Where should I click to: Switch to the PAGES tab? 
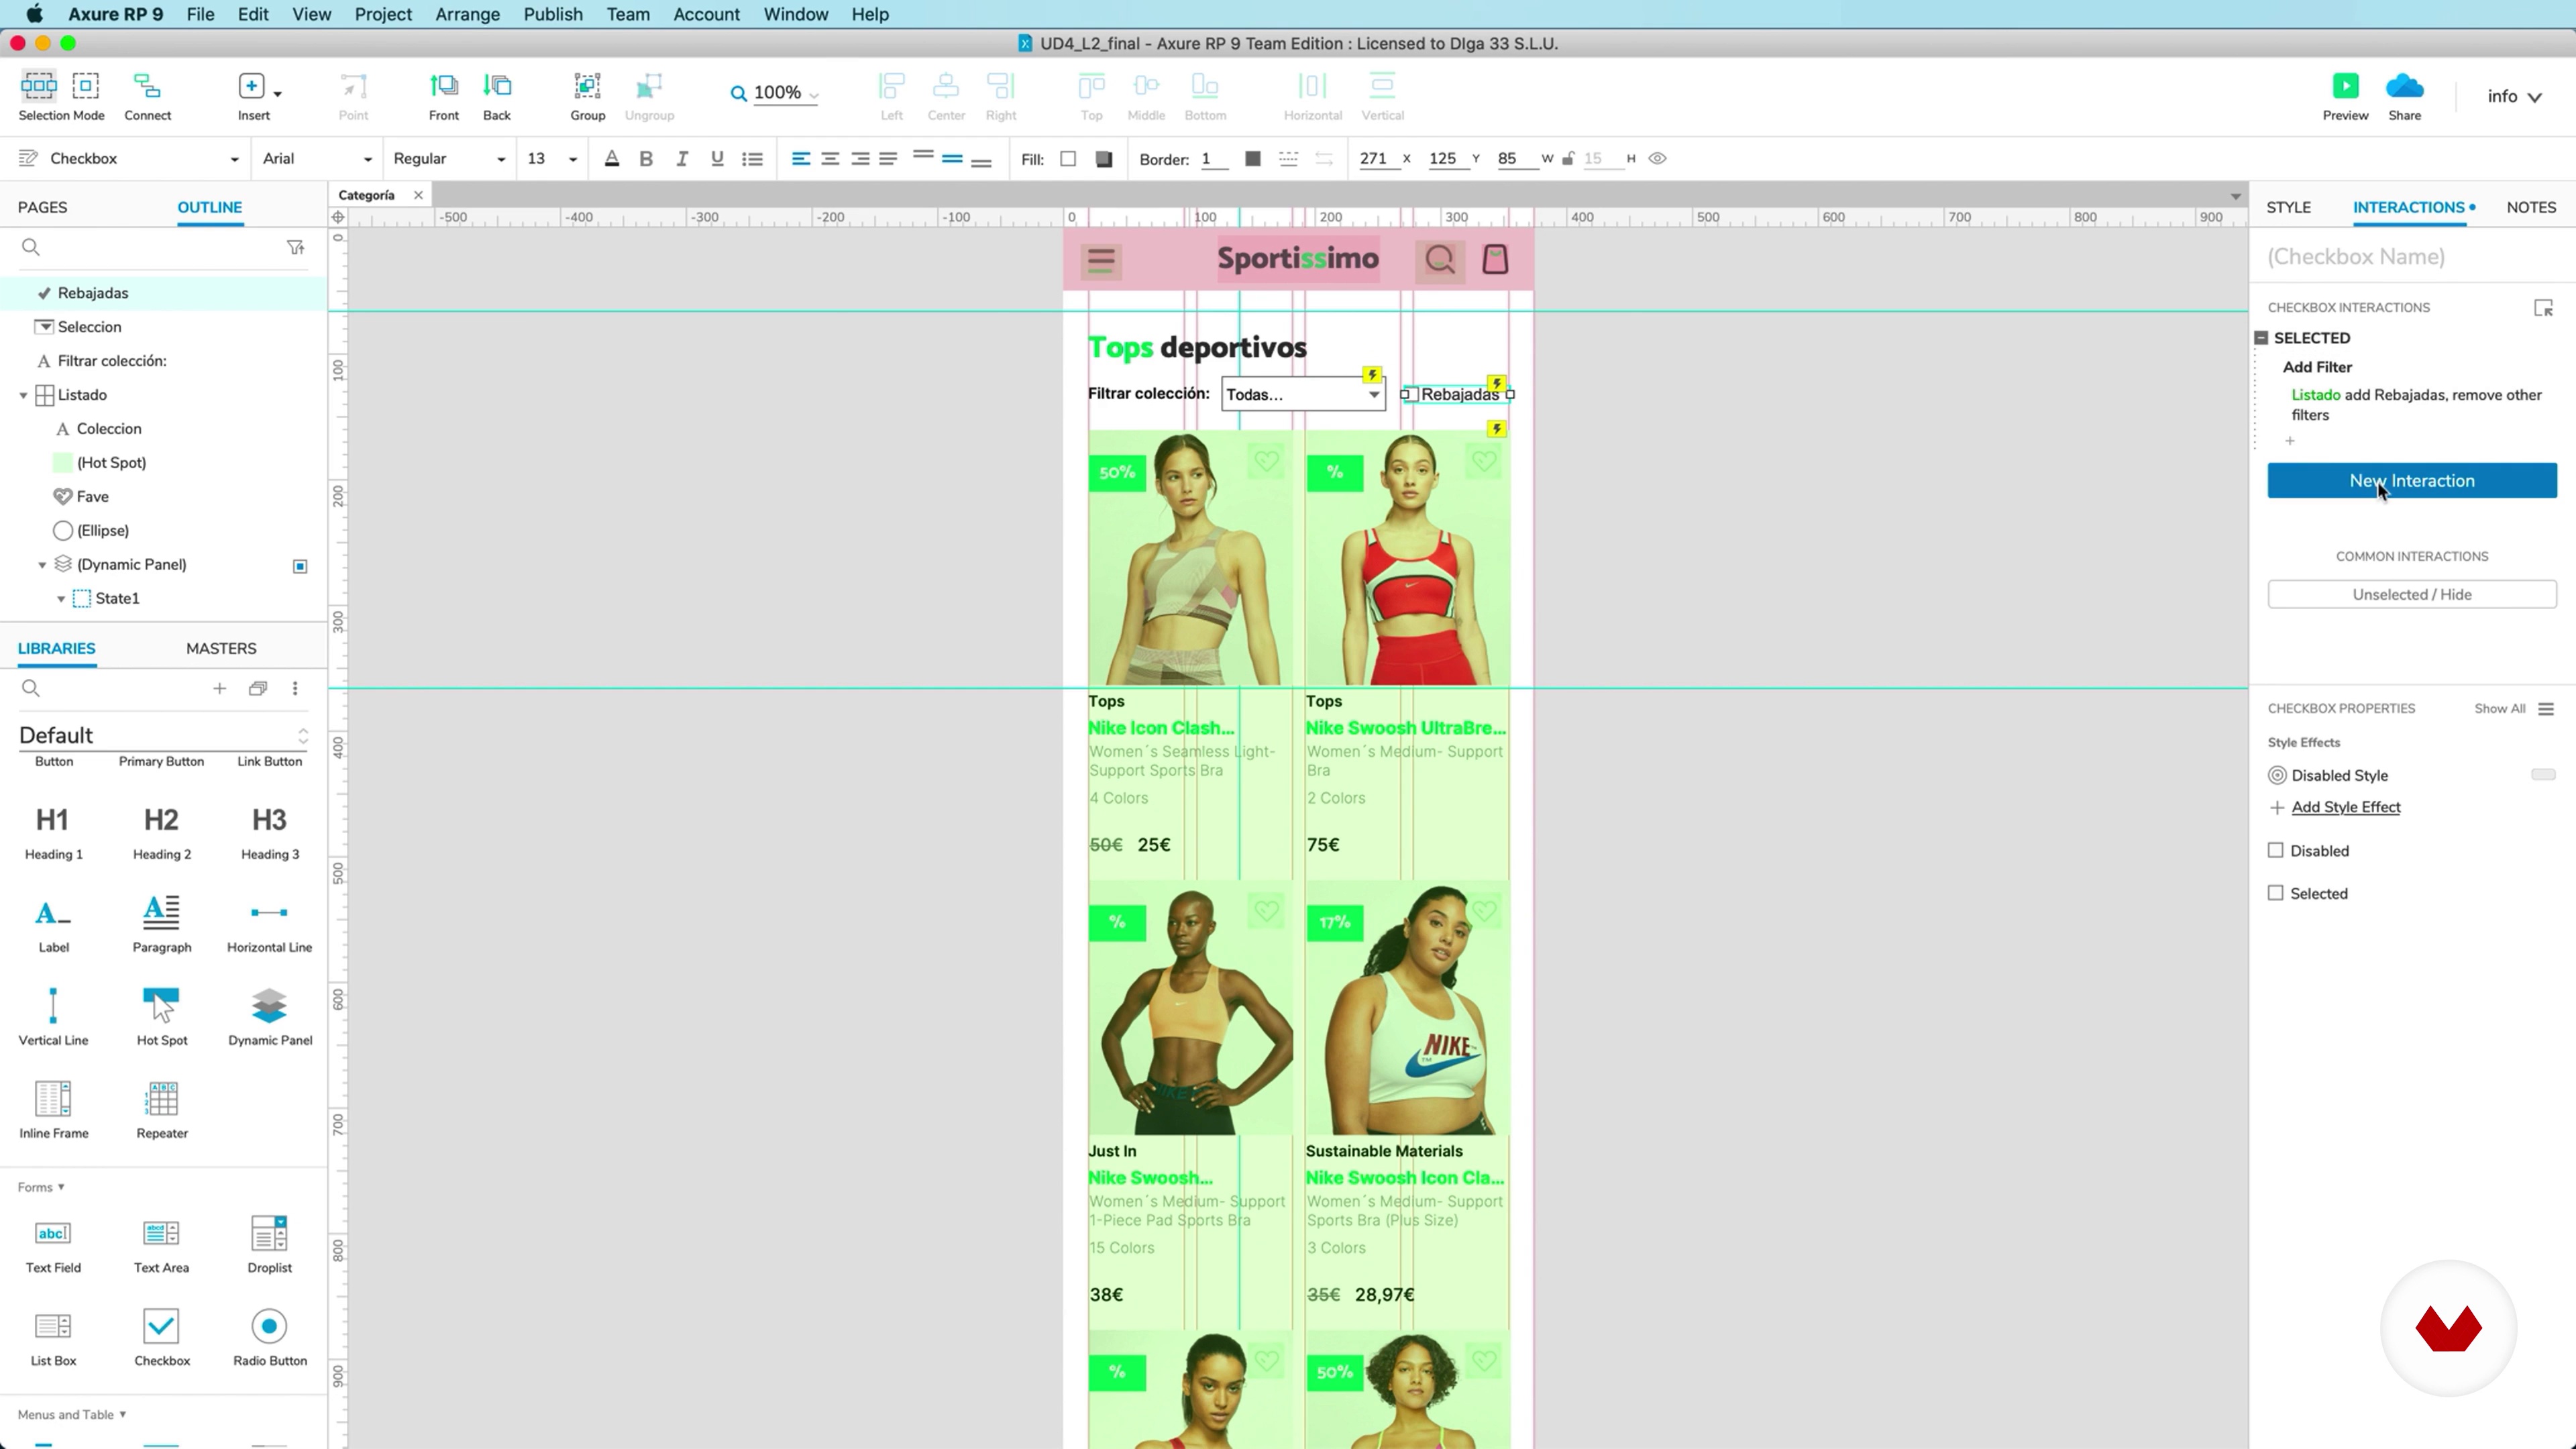pyautogui.click(x=42, y=207)
